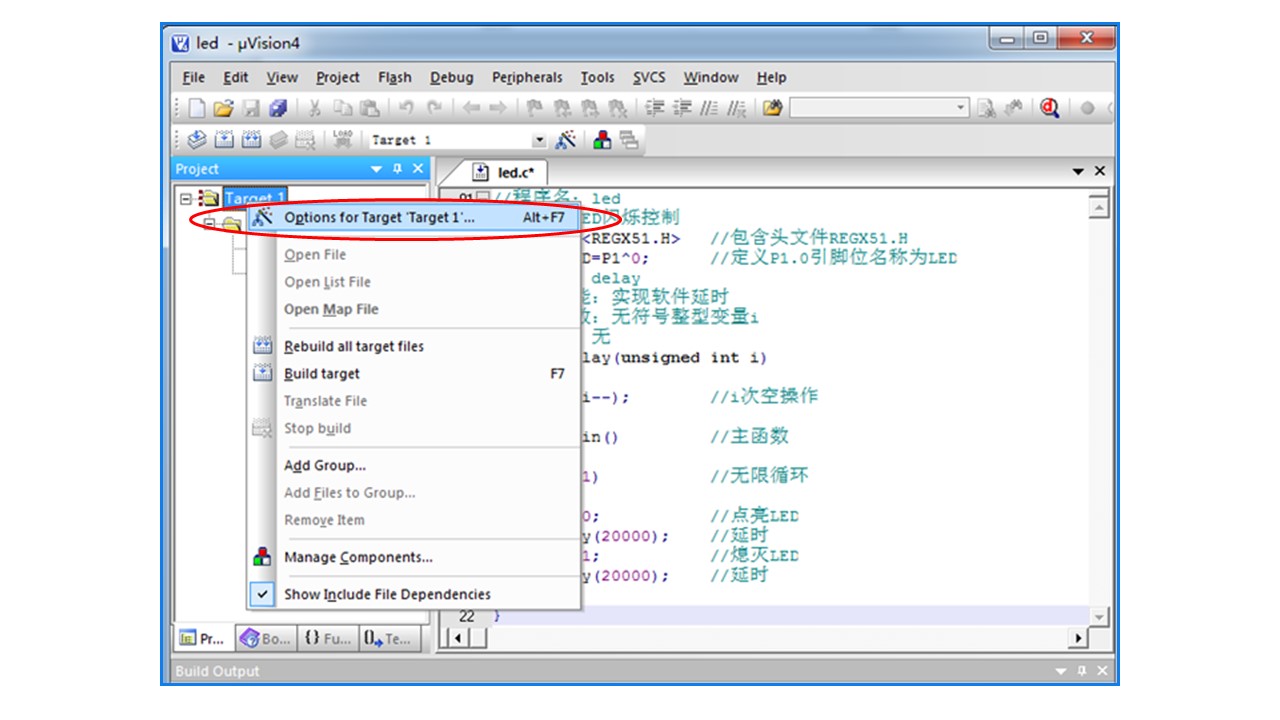
Task: Collapse the Target 1 tree node
Action: coord(186,198)
